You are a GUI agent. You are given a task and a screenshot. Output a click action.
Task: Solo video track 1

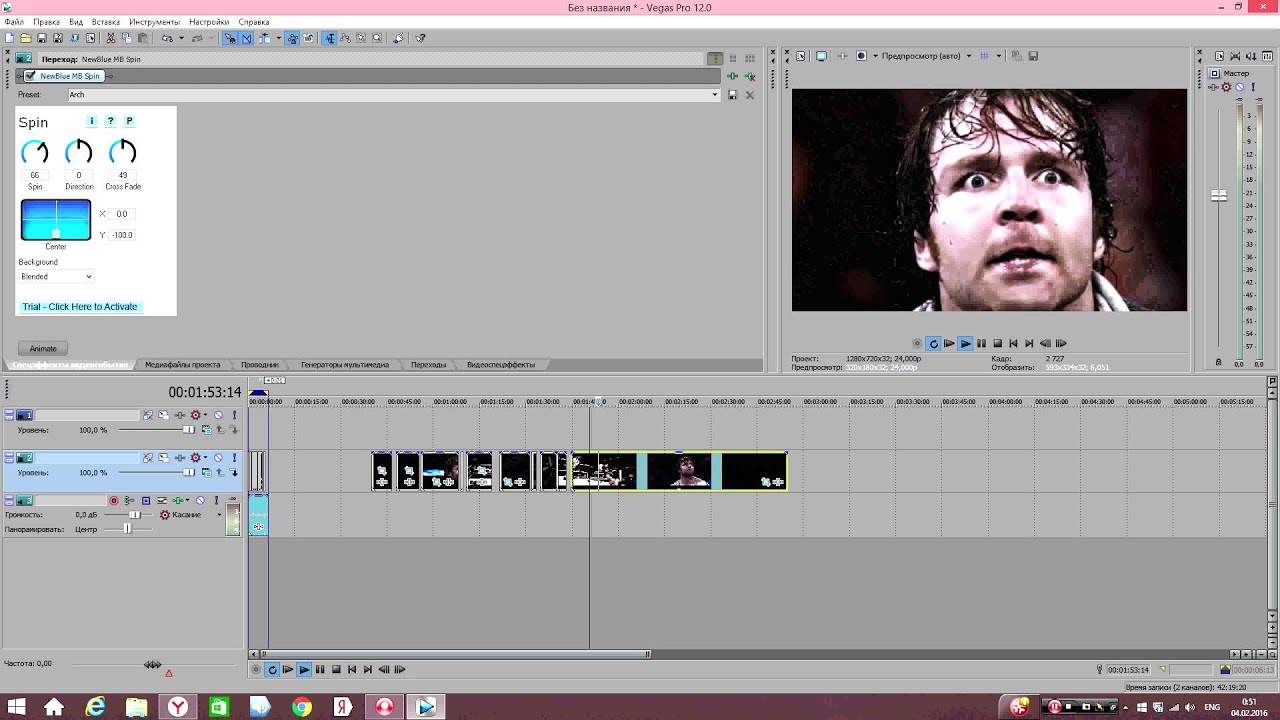coord(234,415)
